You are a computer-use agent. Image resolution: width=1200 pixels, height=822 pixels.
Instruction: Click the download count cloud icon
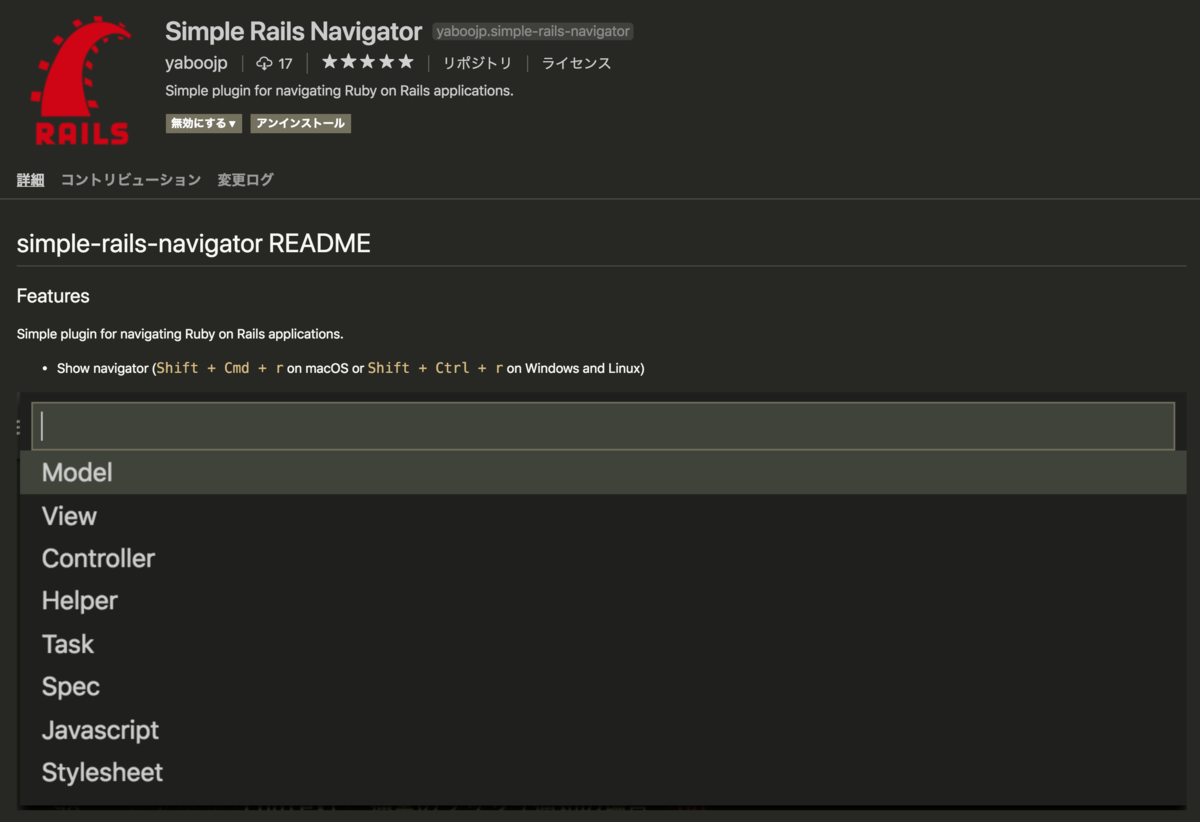[x=264, y=63]
